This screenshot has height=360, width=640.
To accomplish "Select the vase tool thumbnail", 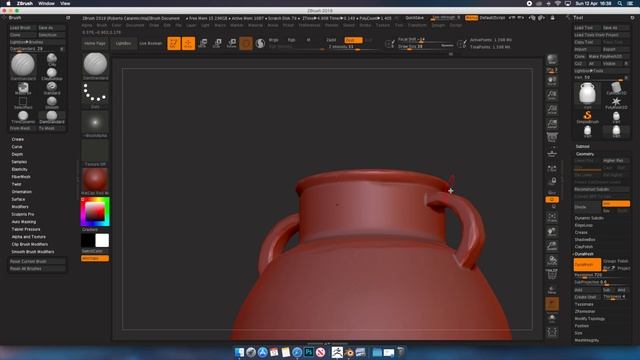I will point(587,95).
